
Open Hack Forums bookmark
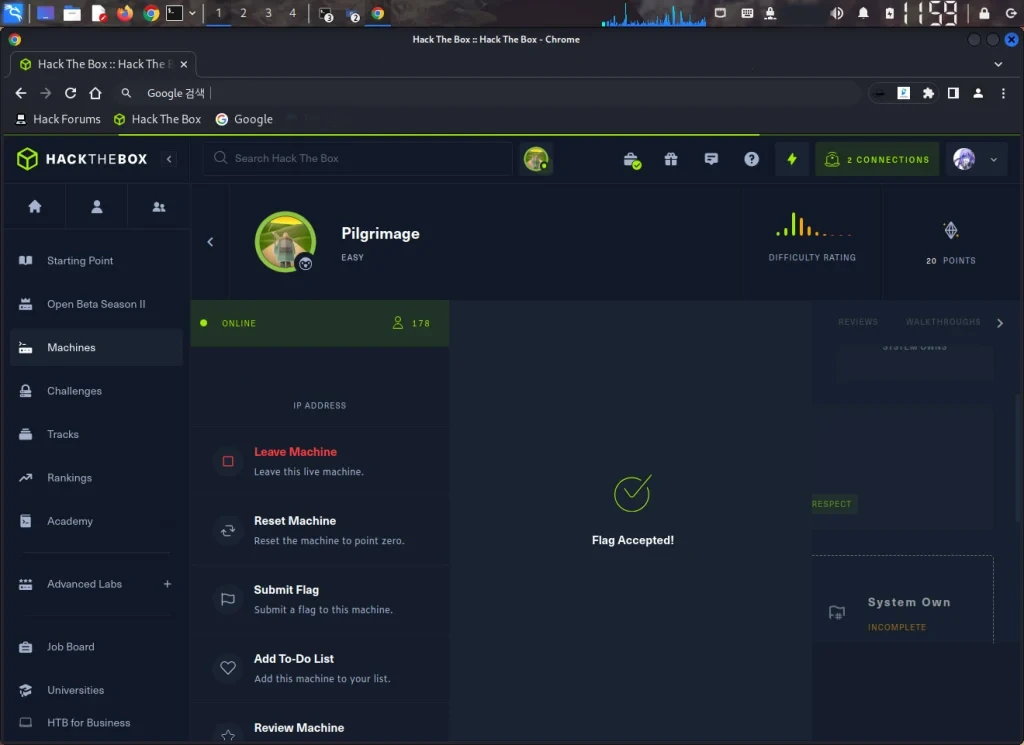coord(57,119)
